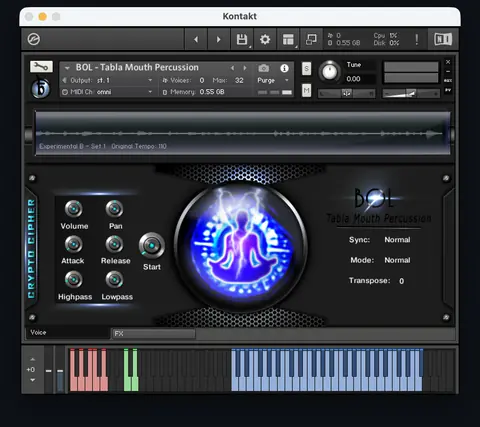The image size is (480, 427).
Task: Switch to the Voice tab
Action: (68, 333)
